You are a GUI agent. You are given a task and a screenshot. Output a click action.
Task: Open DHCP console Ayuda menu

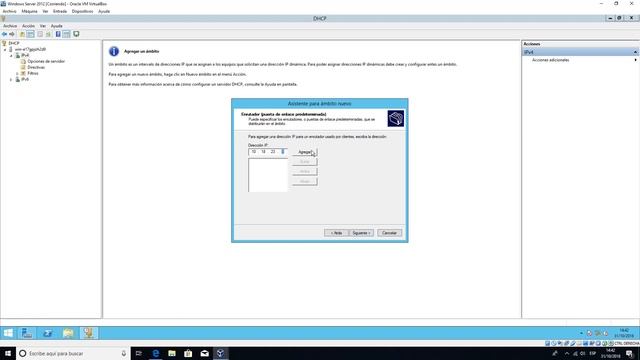(x=57, y=26)
